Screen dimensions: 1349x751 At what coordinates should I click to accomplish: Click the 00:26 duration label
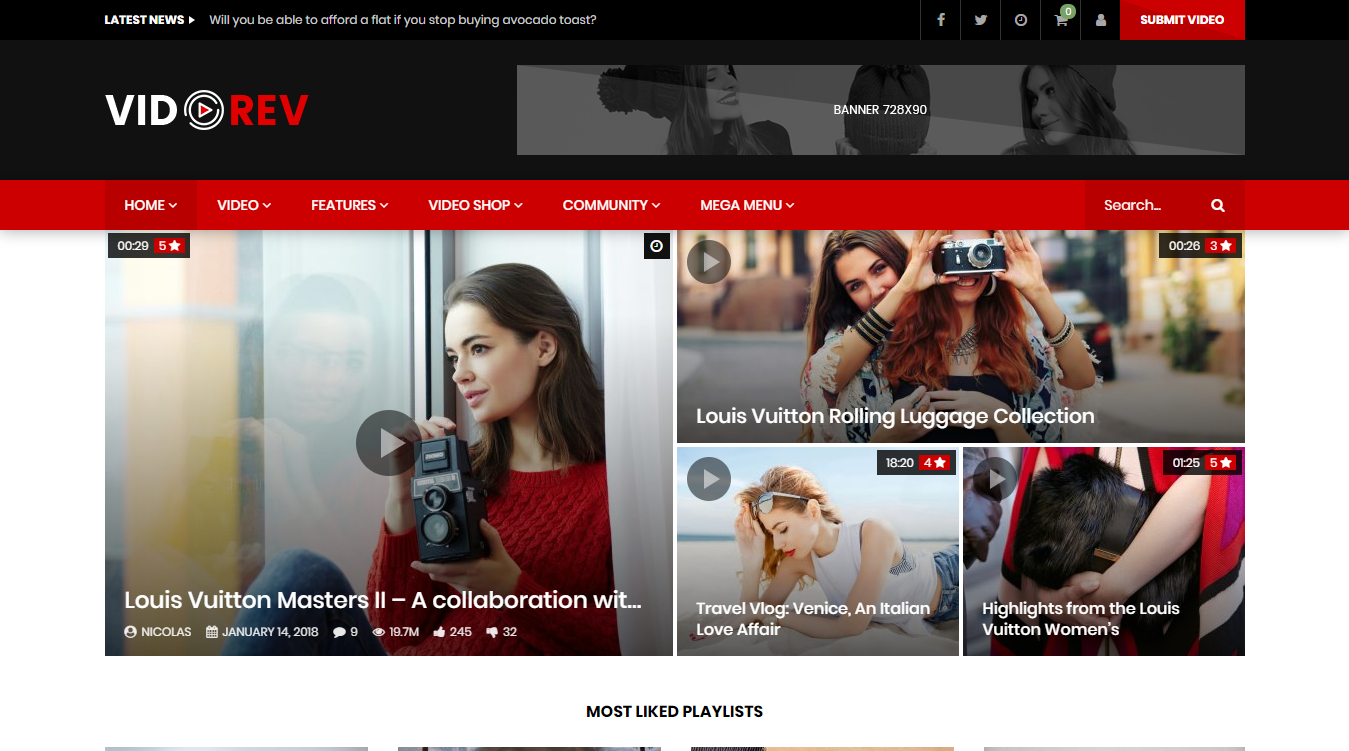pos(1184,246)
